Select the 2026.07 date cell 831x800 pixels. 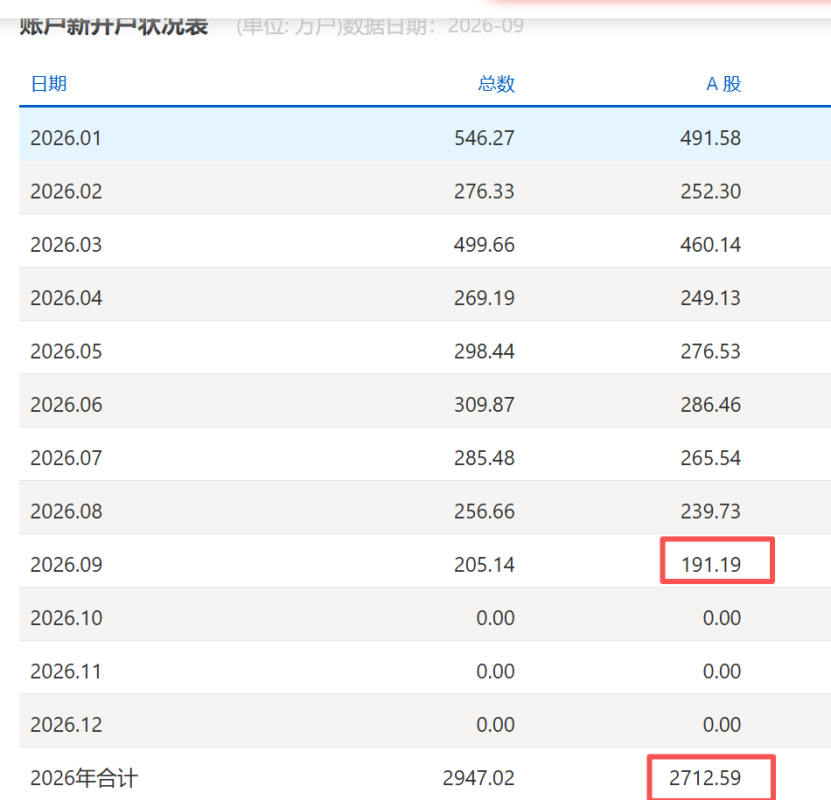[66, 458]
